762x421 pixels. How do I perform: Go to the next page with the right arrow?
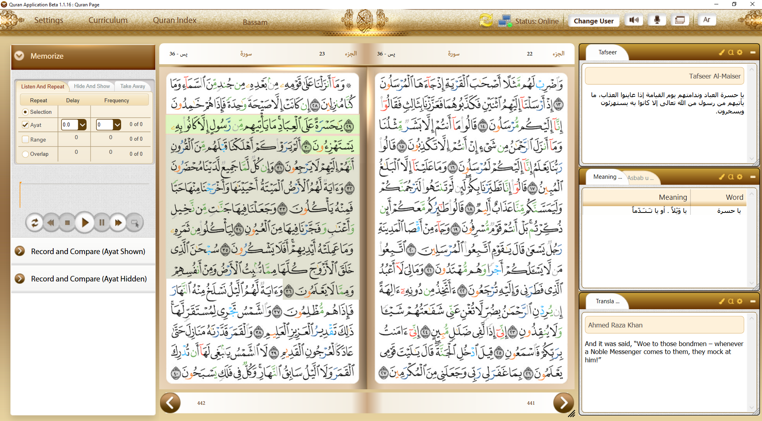tap(563, 402)
